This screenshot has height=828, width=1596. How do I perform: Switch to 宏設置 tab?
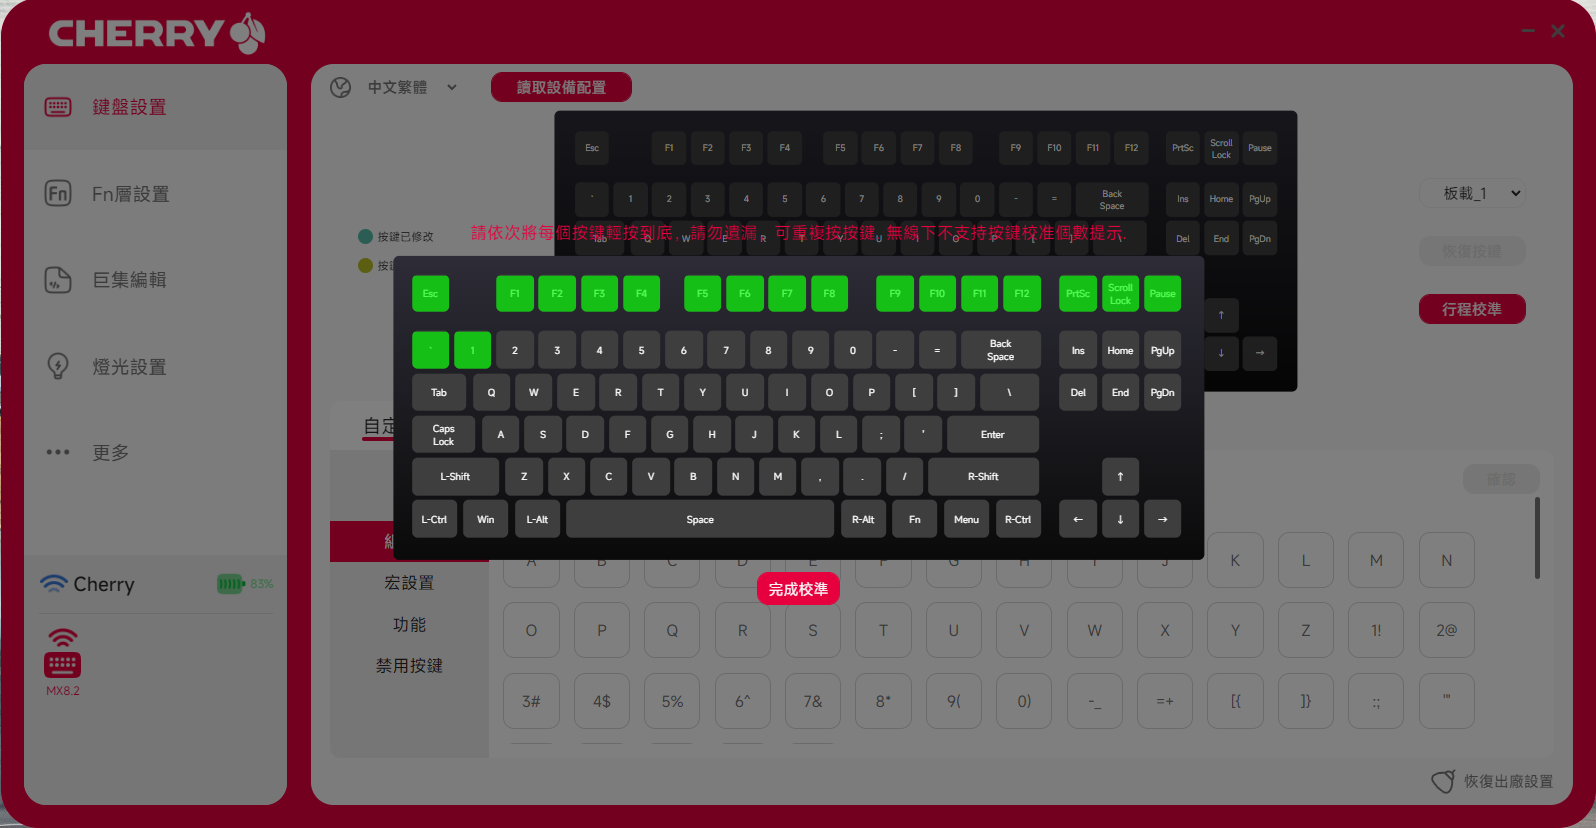(x=409, y=583)
